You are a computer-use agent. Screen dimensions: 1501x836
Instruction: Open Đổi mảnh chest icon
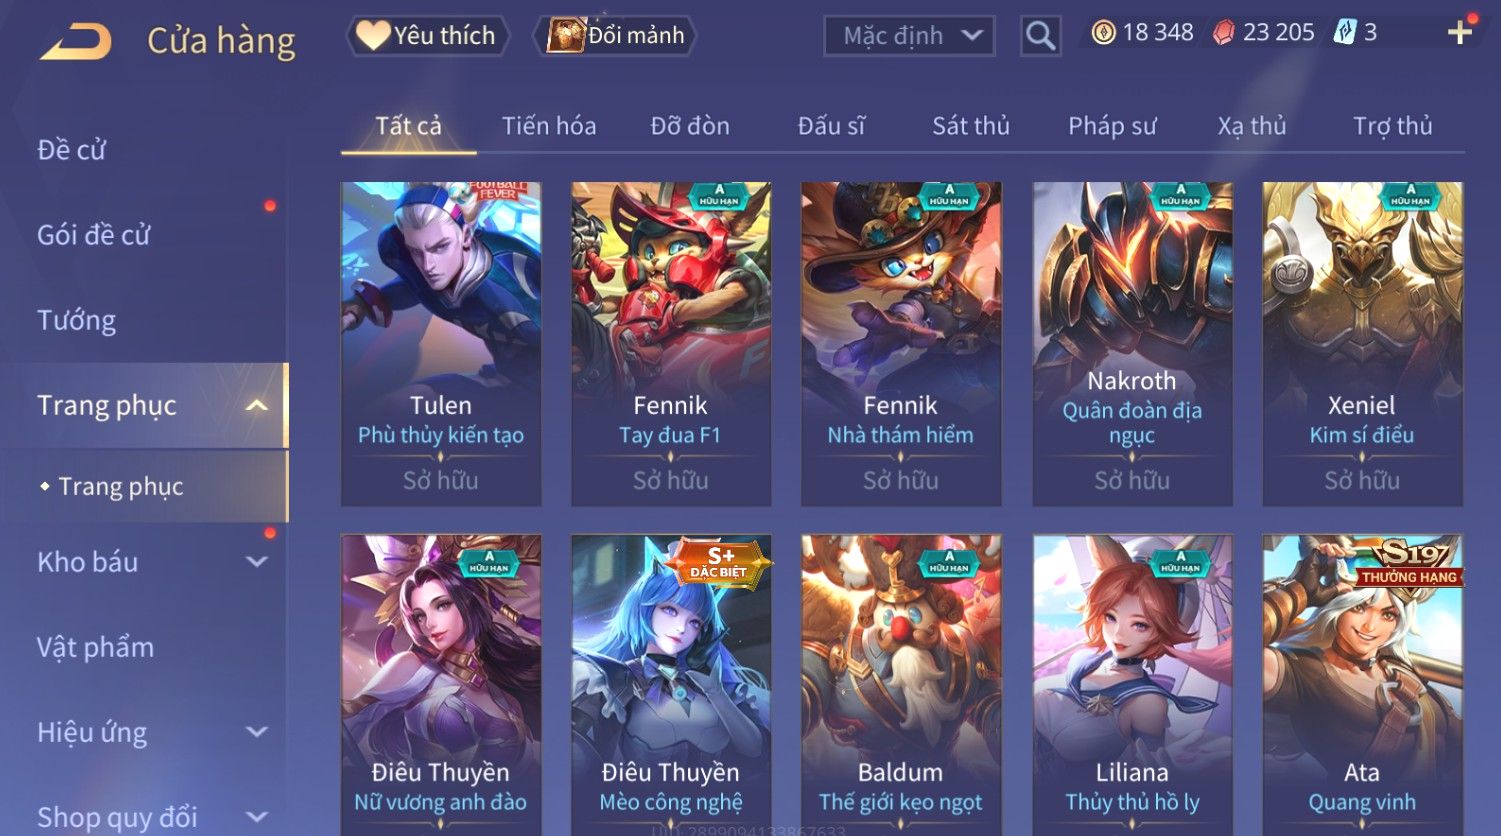tap(566, 36)
